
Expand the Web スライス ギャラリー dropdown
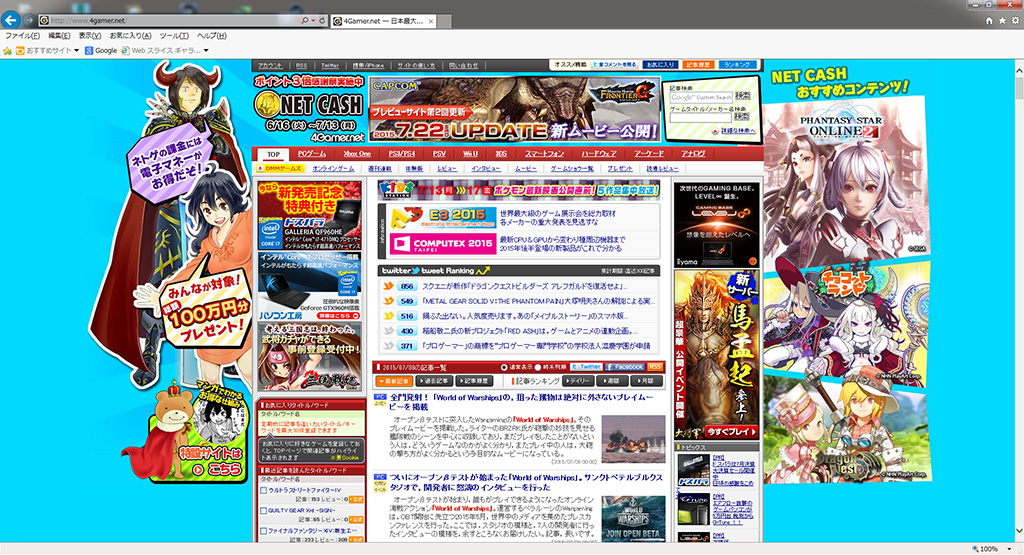[206, 50]
